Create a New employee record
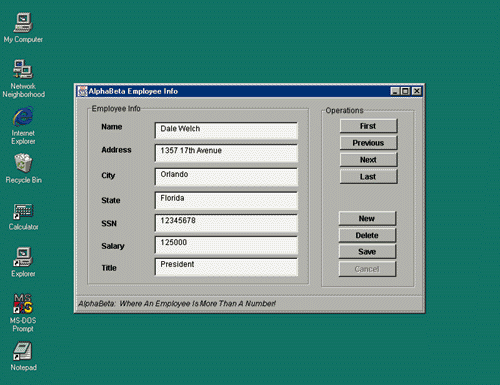This screenshot has height=385, width=500. click(367, 218)
